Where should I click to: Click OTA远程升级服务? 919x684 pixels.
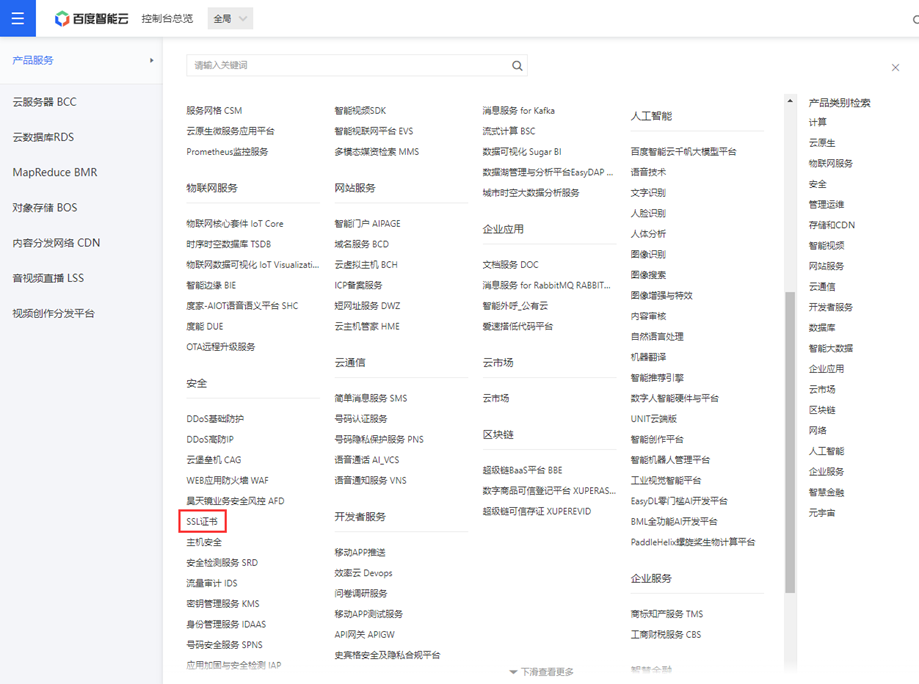(221, 347)
